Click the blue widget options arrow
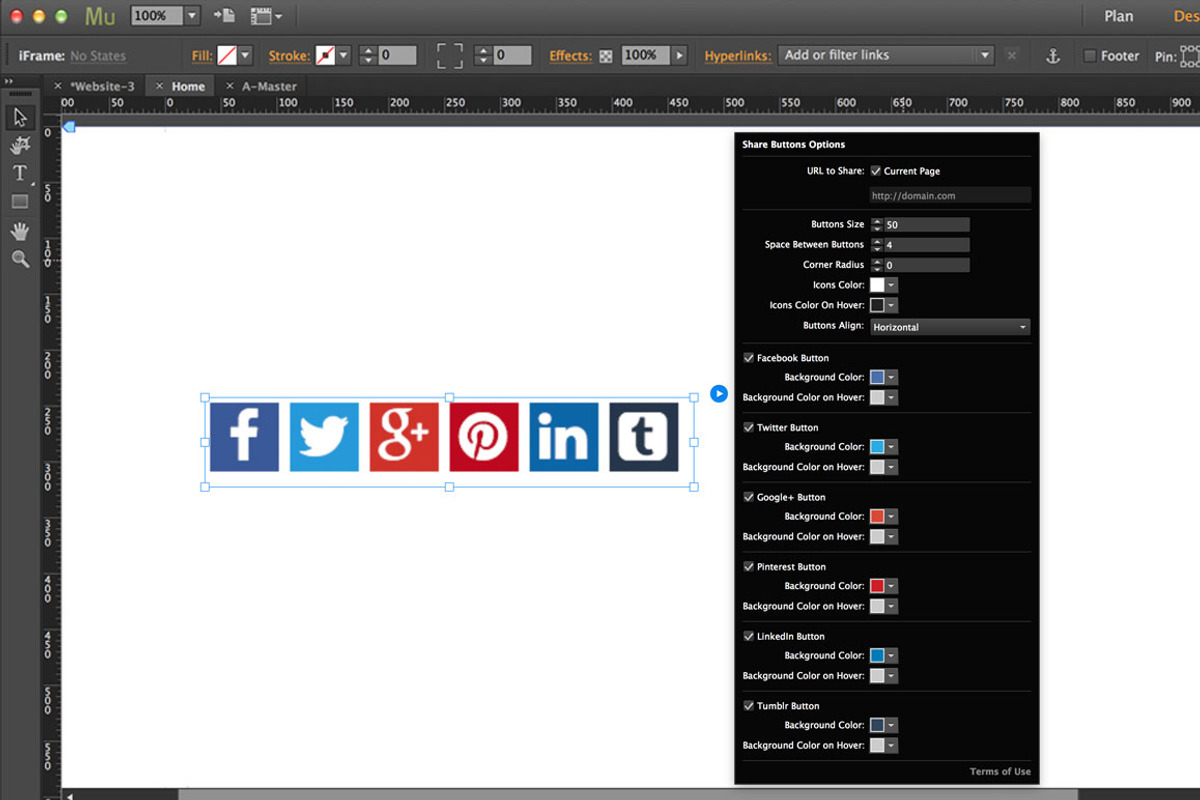This screenshot has height=800, width=1200. click(x=719, y=393)
